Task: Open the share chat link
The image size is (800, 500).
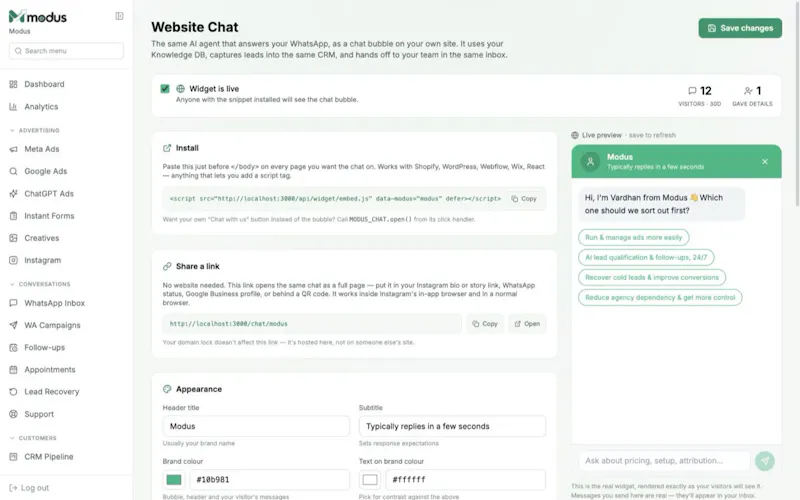Action: click(x=527, y=324)
